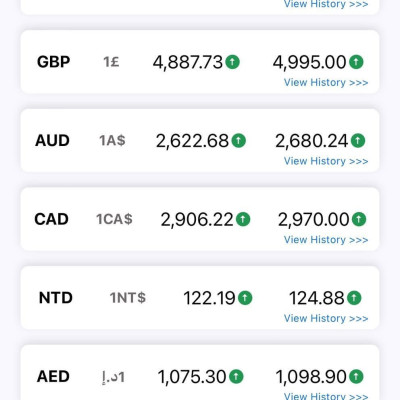The height and width of the screenshot is (400, 400).
Task: Tap the AED currency card label
Action: tap(53, 376)
